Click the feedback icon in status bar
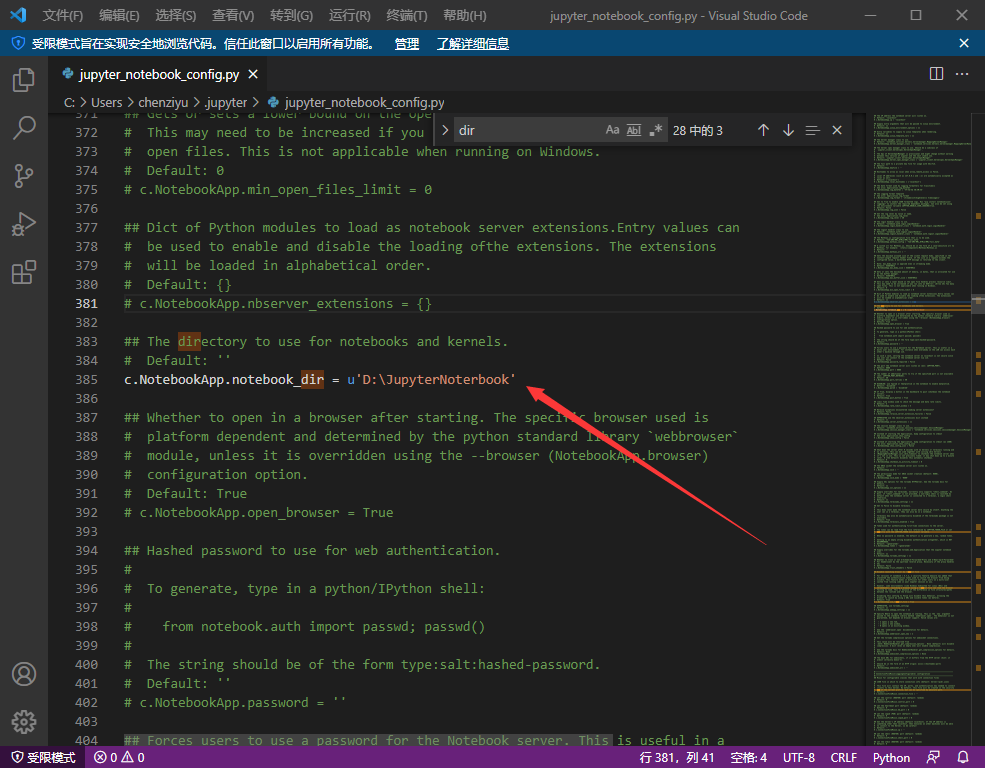Viewport: 985px width, 768px height. [933, 757]
